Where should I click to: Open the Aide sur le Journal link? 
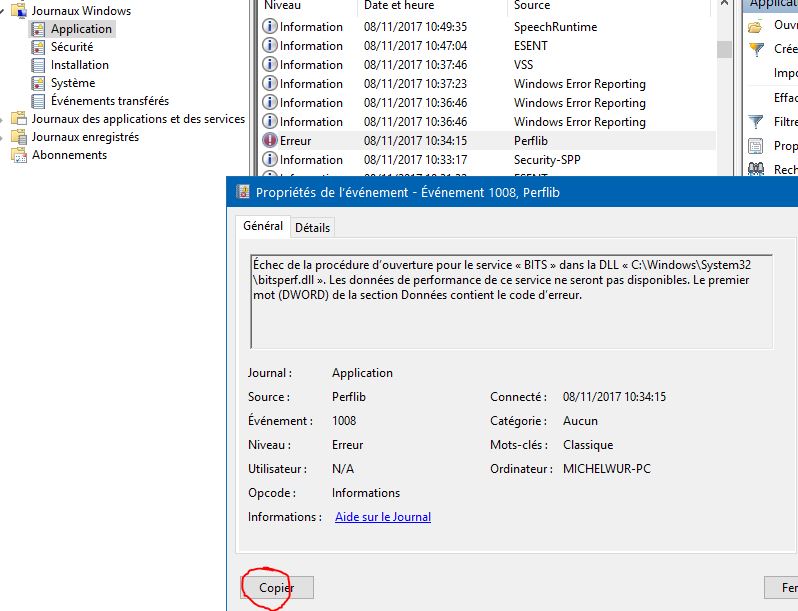(x=383, y=517)
